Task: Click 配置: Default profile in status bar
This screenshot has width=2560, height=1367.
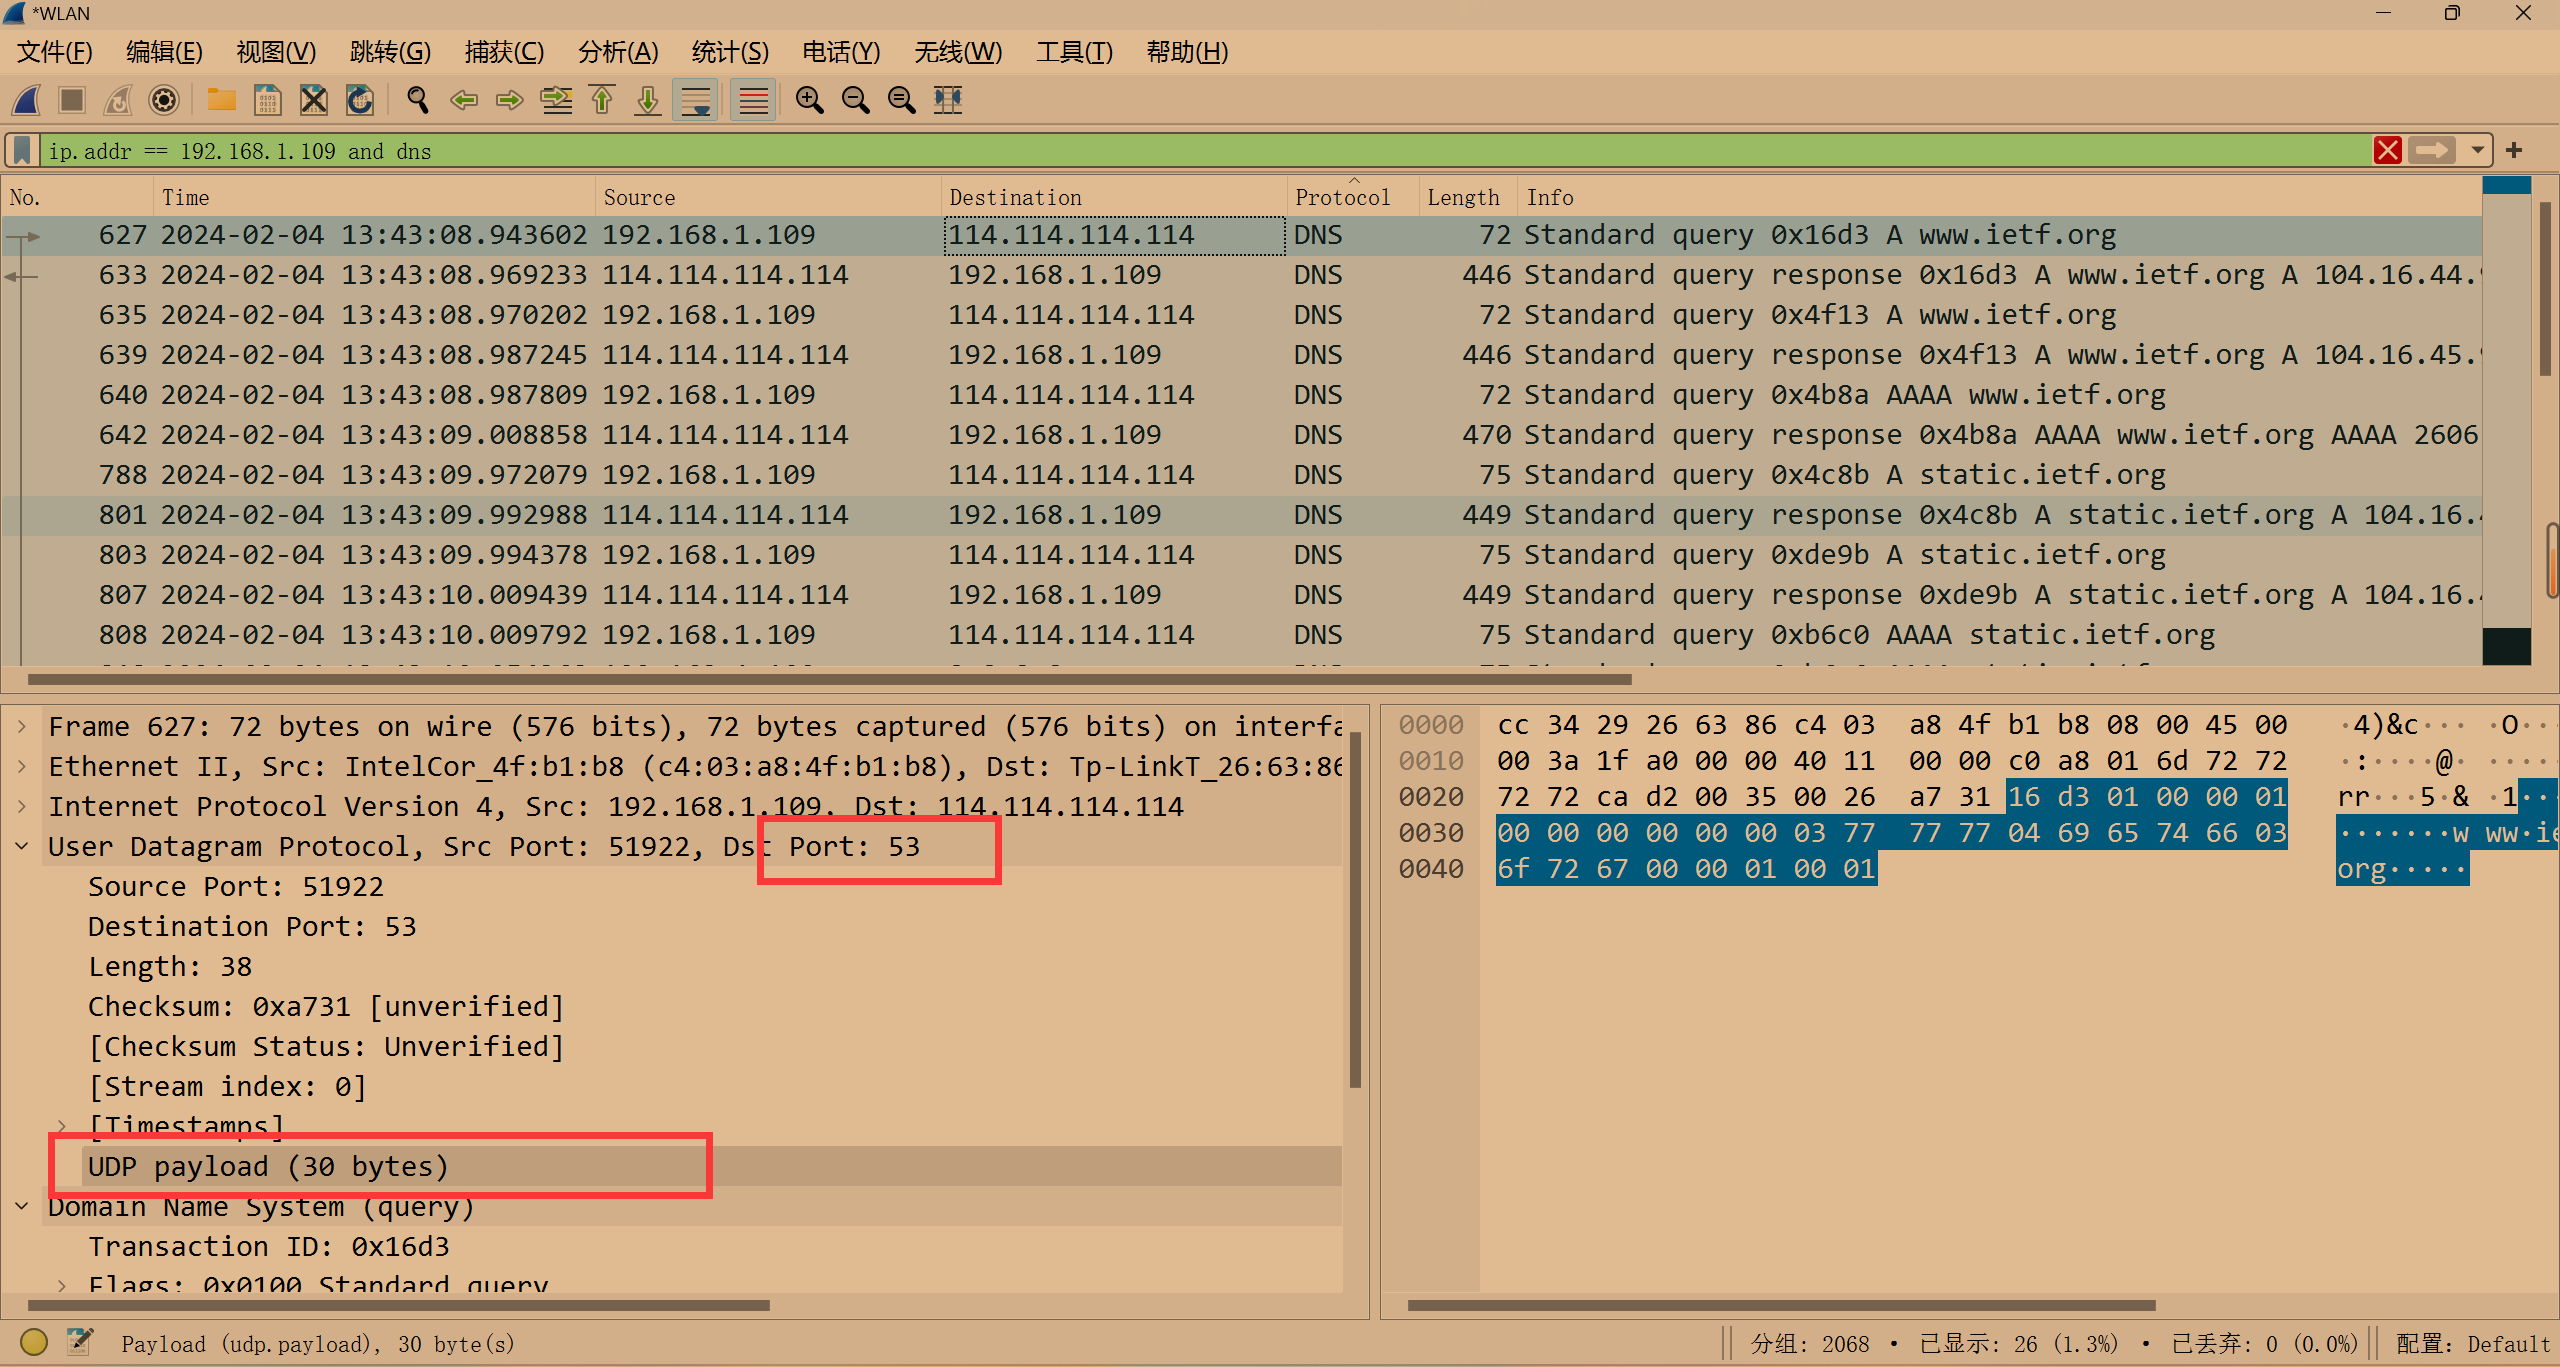Action: click(x=2474, y=1343)
